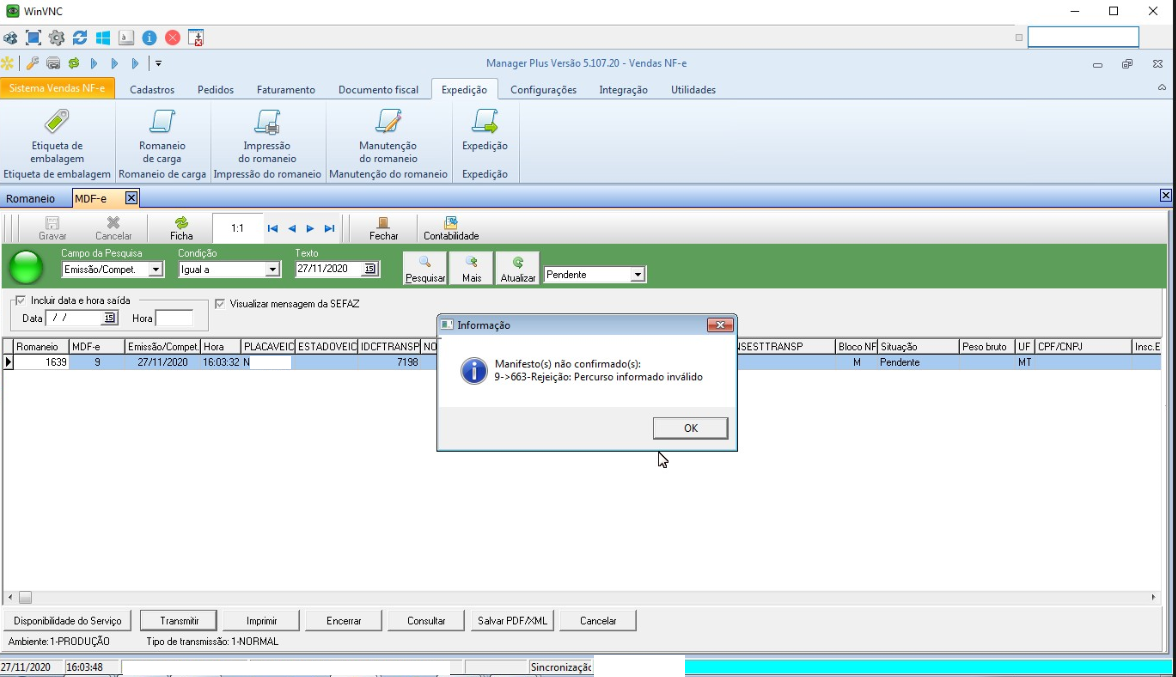Click the Transmitir button
1176x677 pixels.
(x=179, y=621)
